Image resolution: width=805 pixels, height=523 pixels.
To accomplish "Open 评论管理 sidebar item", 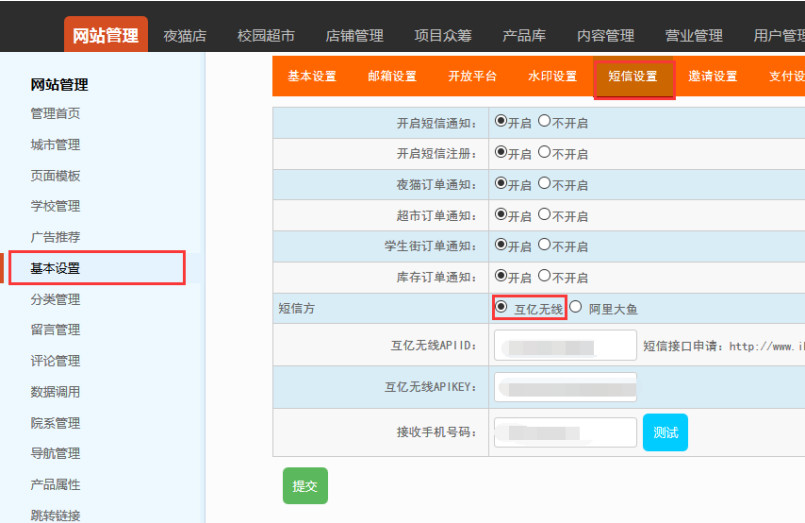I will tap(55, 361).
